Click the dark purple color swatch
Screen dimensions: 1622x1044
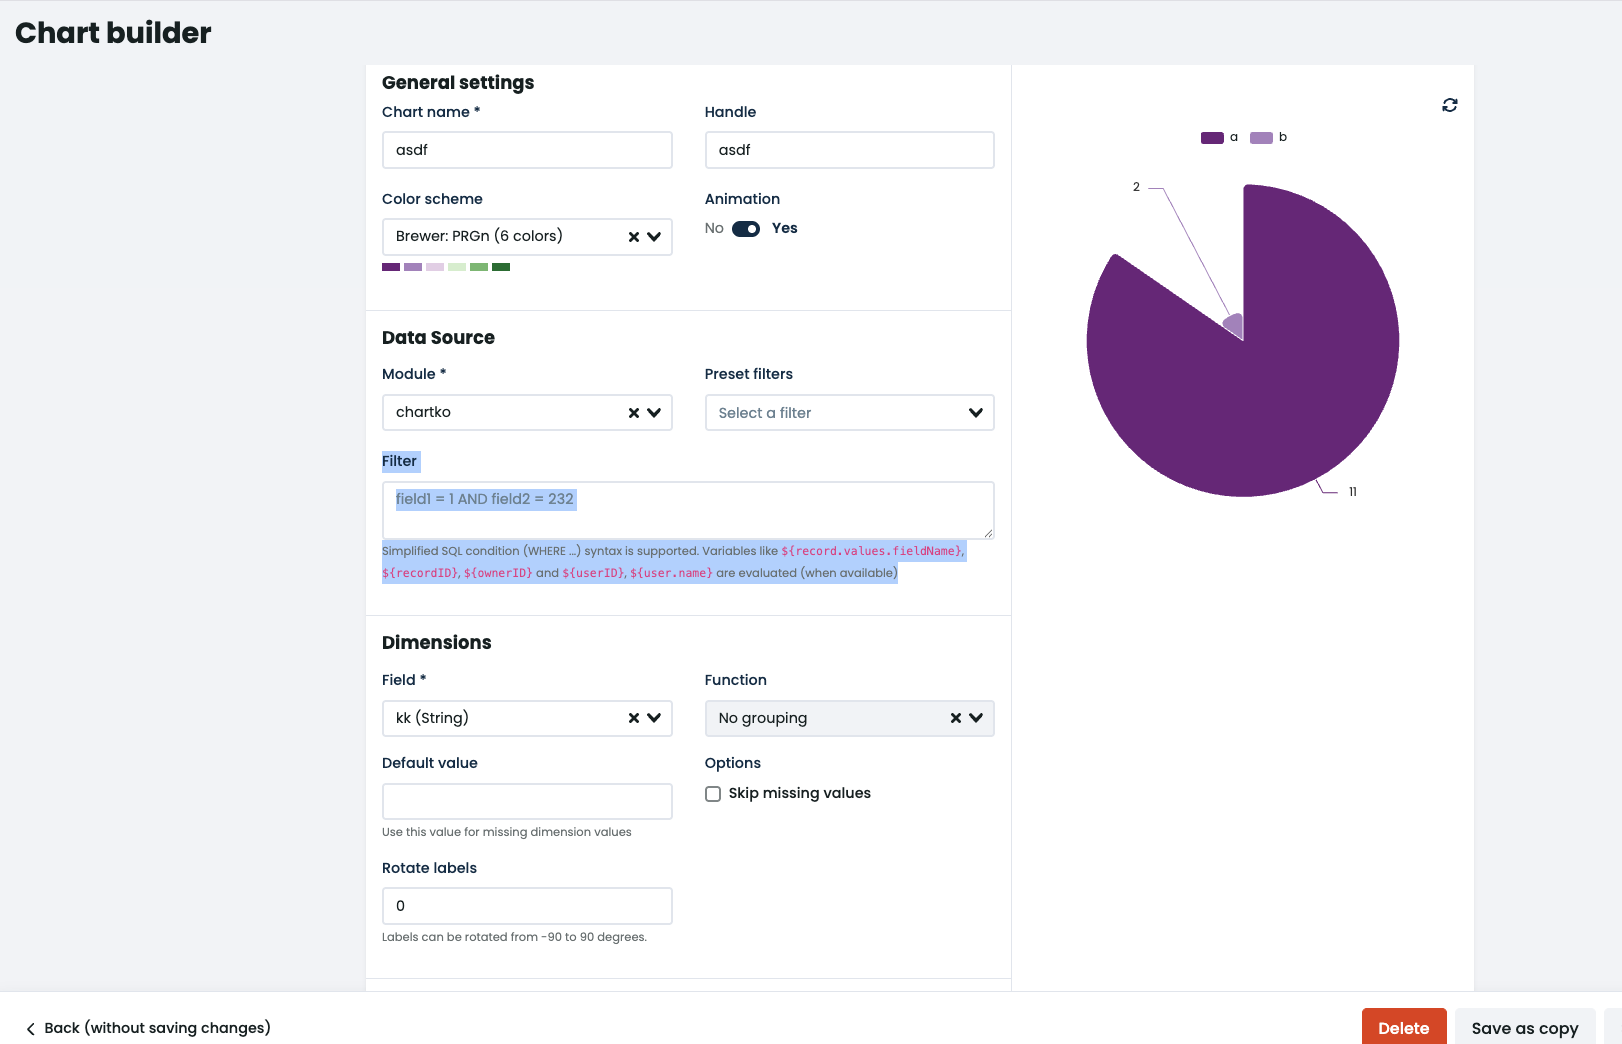pyautogui.click(x=391, y=267)
